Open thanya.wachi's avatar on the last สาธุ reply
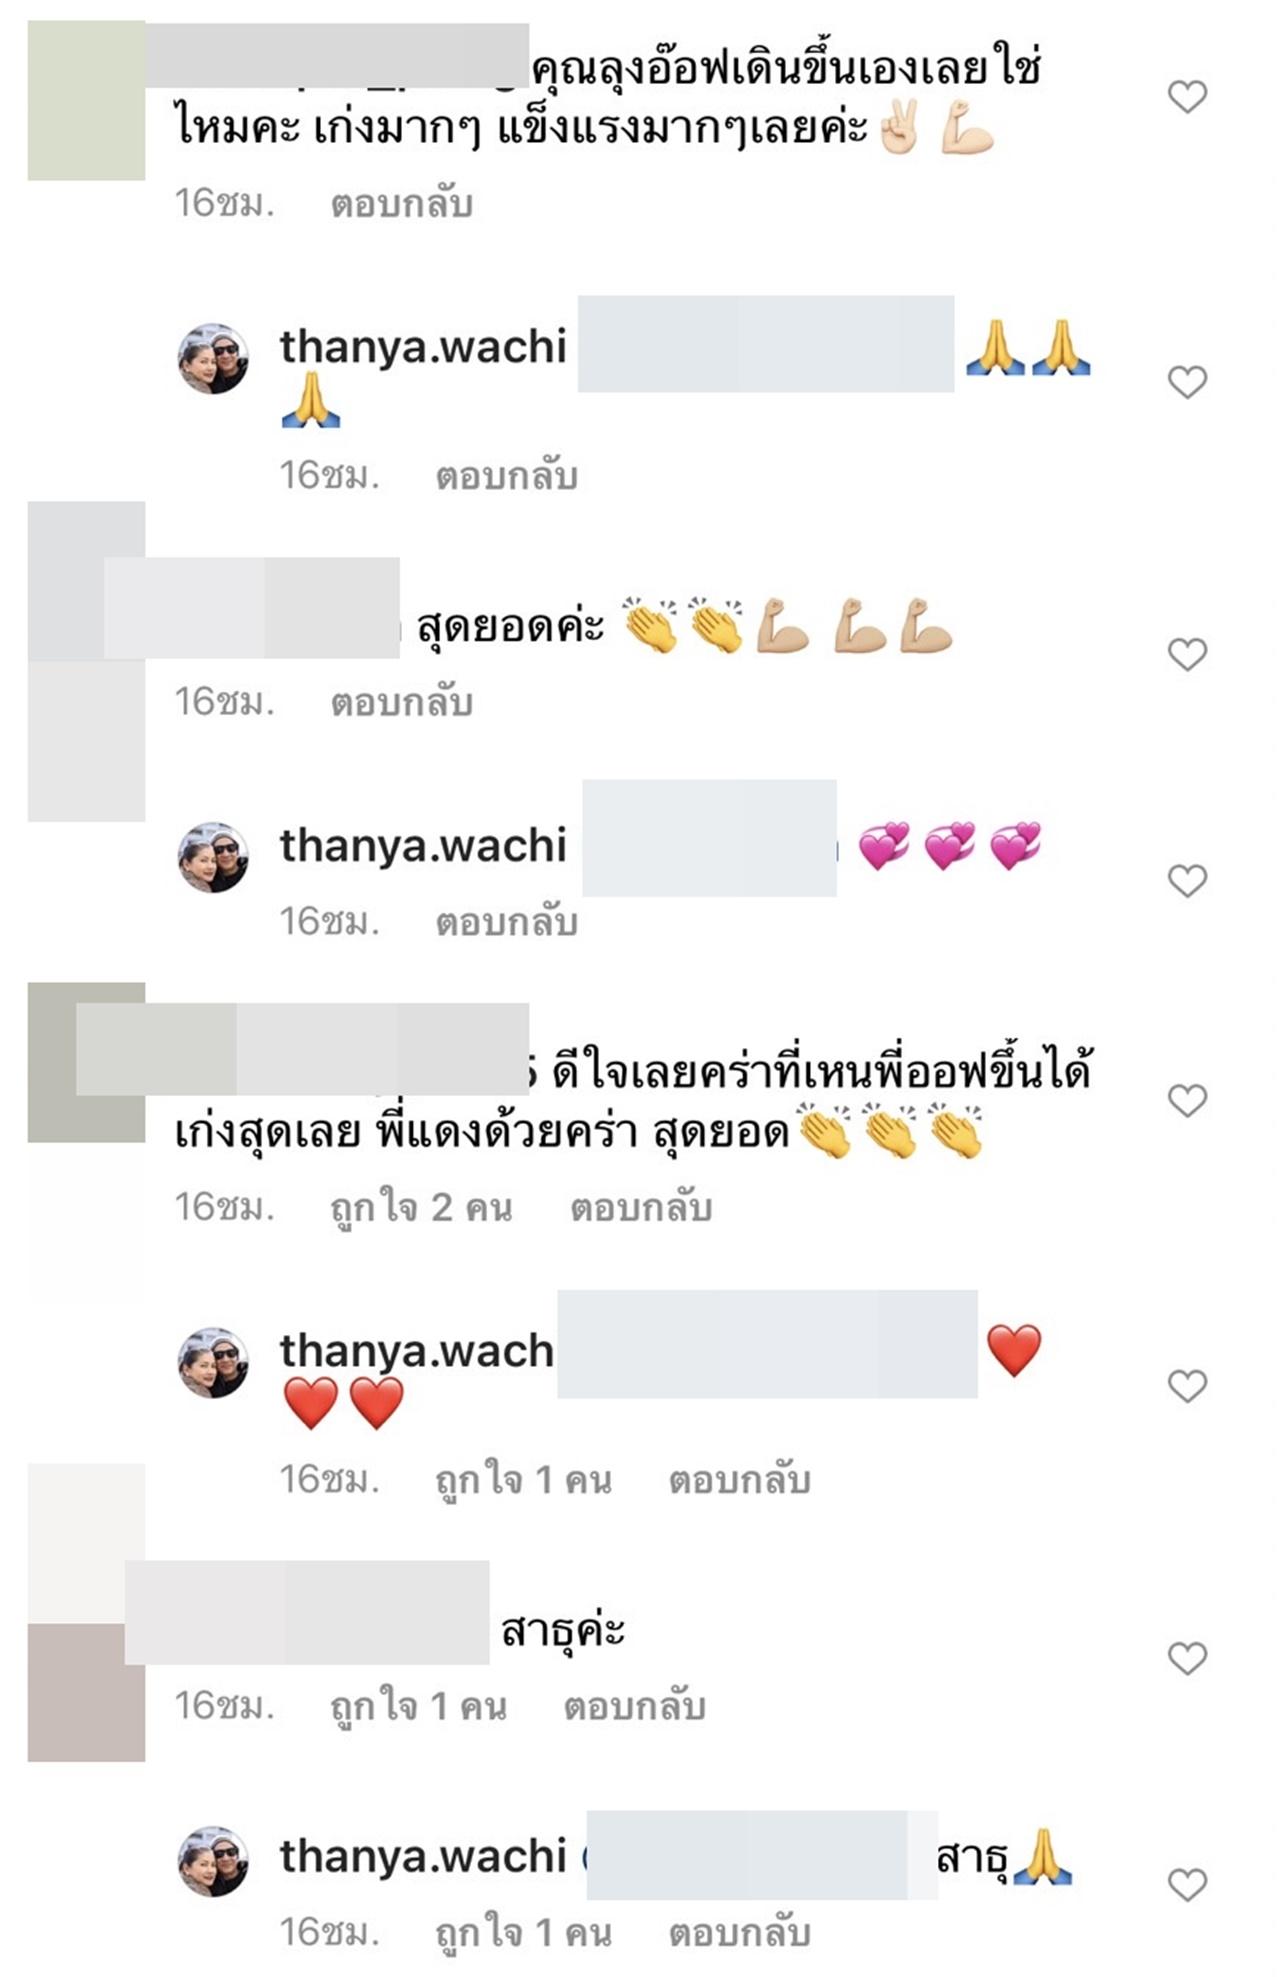The width and height of the screenshot is (1280, 1977). [213, 1861]
